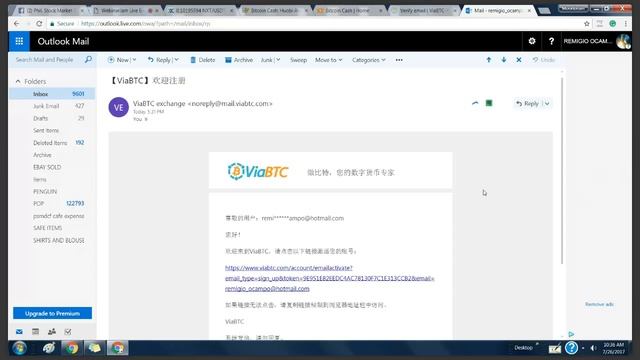Viewport: 640px width, 360px height.
Task: Open the Mail module icon
Action: pos(19,332)
